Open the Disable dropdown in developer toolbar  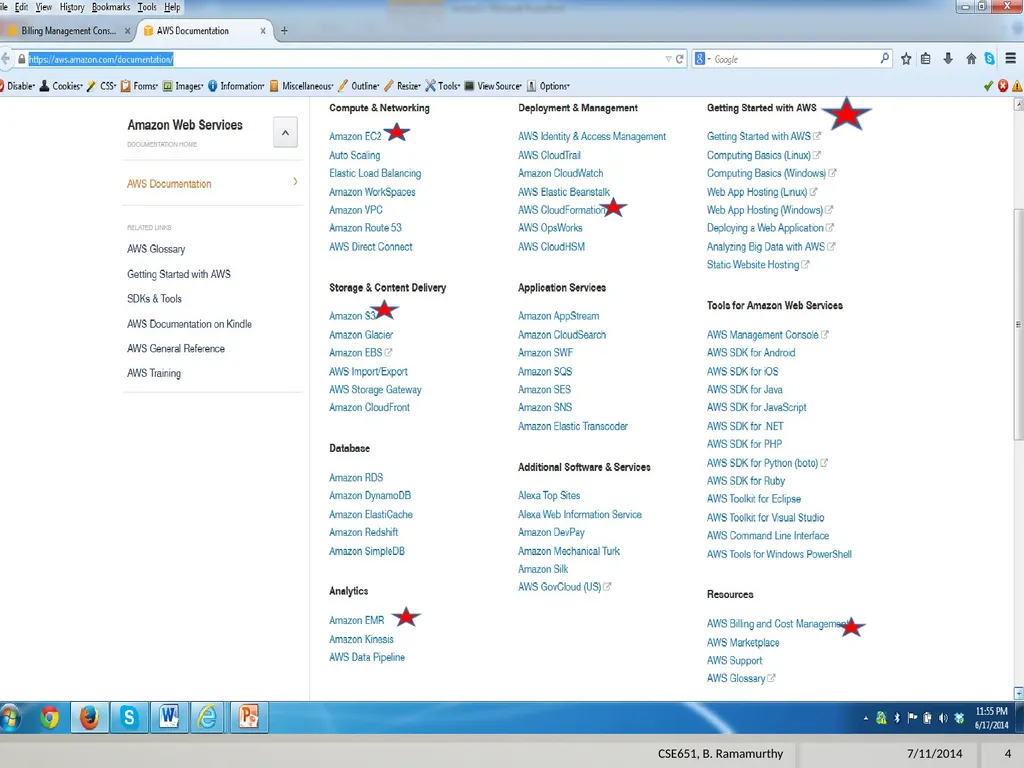(x=18, y=86)
